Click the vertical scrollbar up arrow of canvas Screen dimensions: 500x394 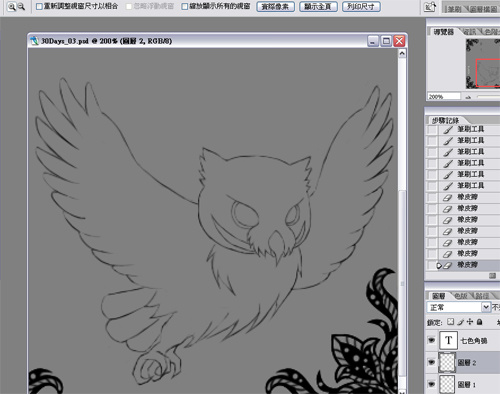point(402,53)
